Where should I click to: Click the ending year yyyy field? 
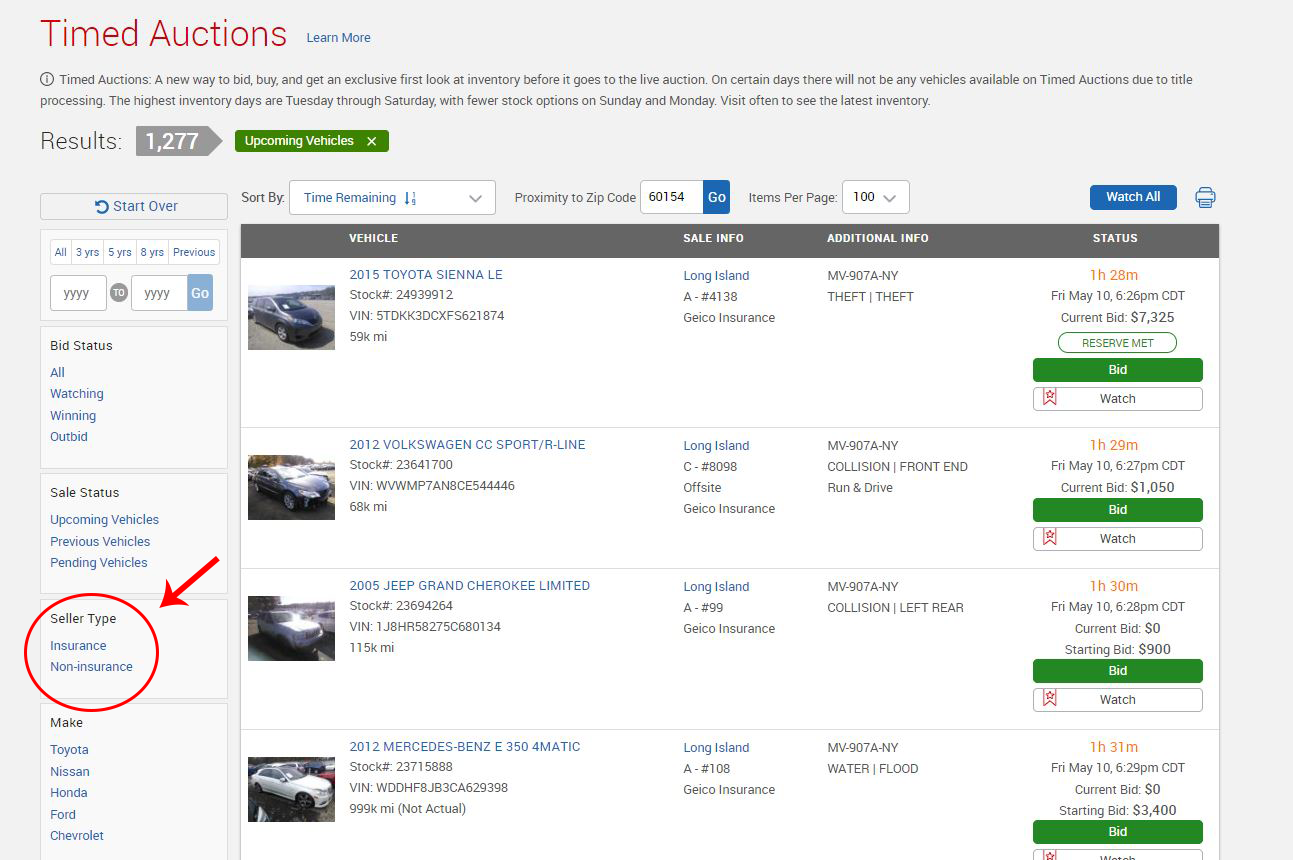pyautogui.click(x=159, y=293)
